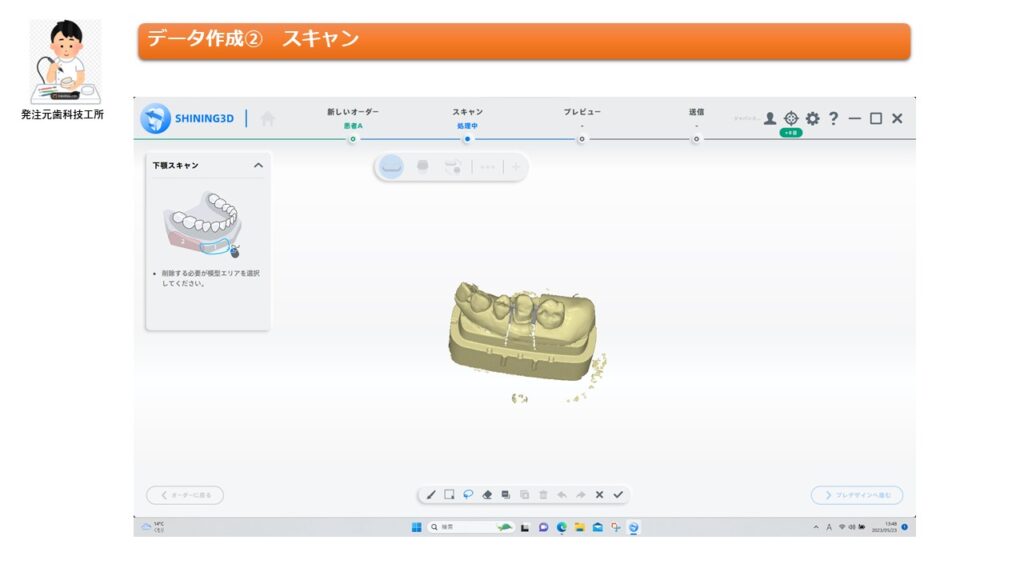Toggle the lower jaw scan mode
The image size is (1024, 576).
click(391, 167)
